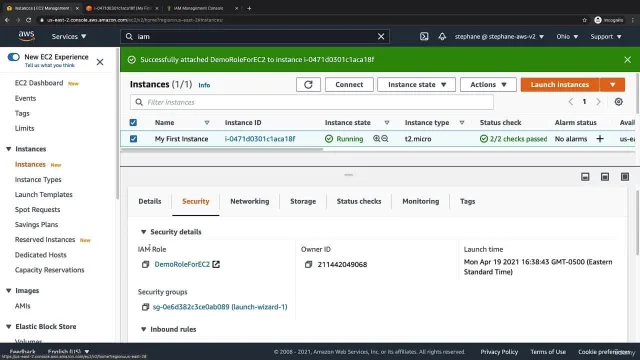This screenshot has width=640, height=360.
Task: Open the Instance state dropdown
Action: (x=416, y=84)
